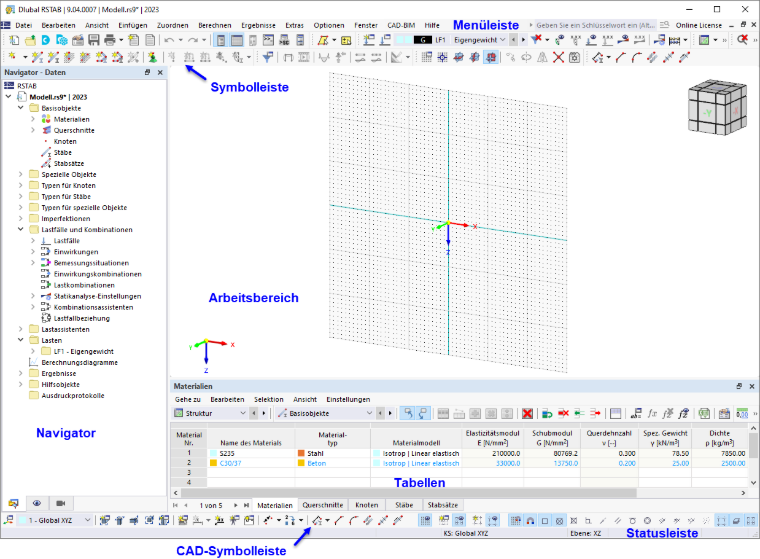Image resolution: width=760 pixels, height=559 pixels.
Task: Open the Struktur dropdown in the table panel
Action: (x=210, y=413)
